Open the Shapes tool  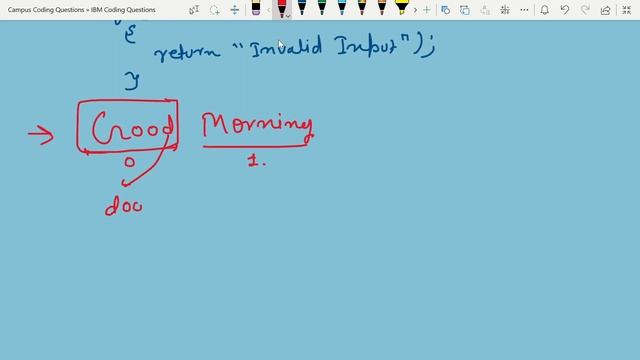click(445, 10)
